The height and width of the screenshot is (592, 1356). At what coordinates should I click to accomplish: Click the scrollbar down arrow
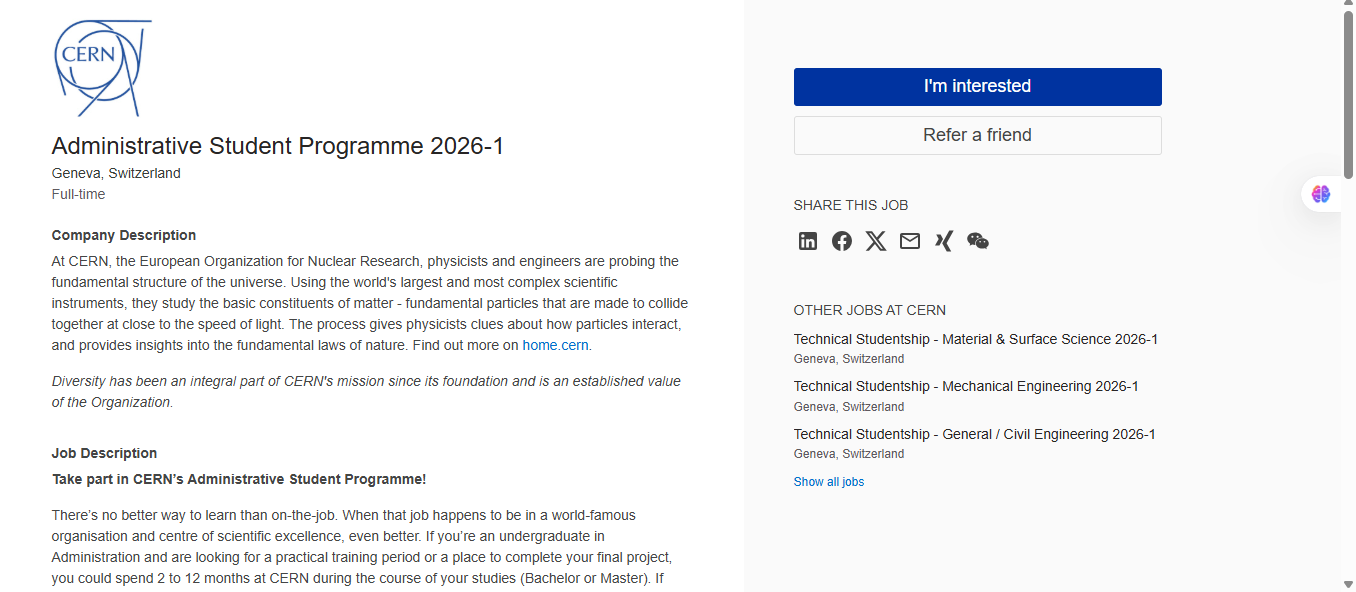point(1348,584)
